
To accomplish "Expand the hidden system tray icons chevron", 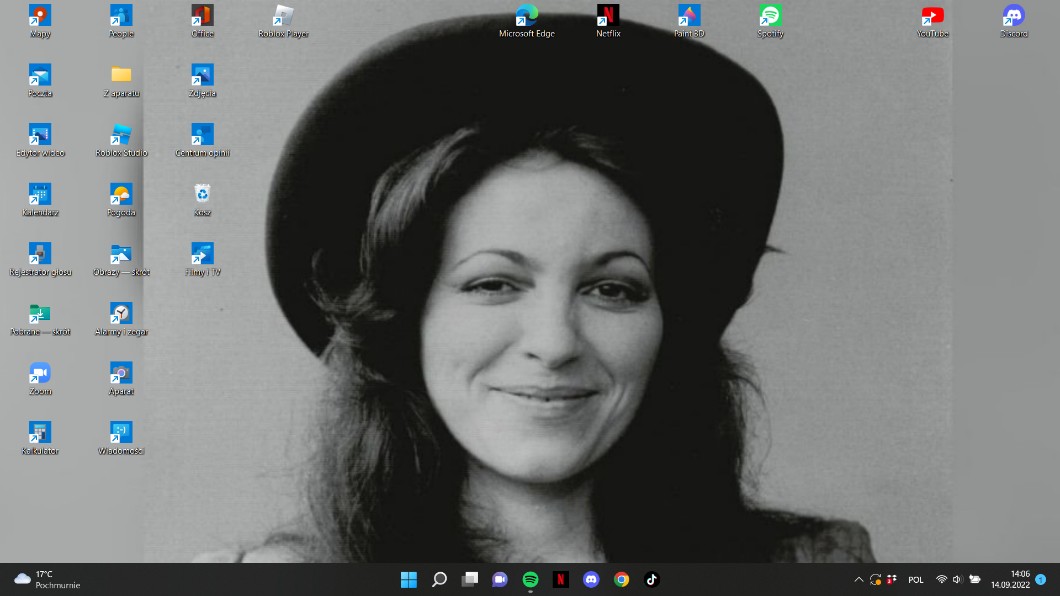I will tap(858, 579).
